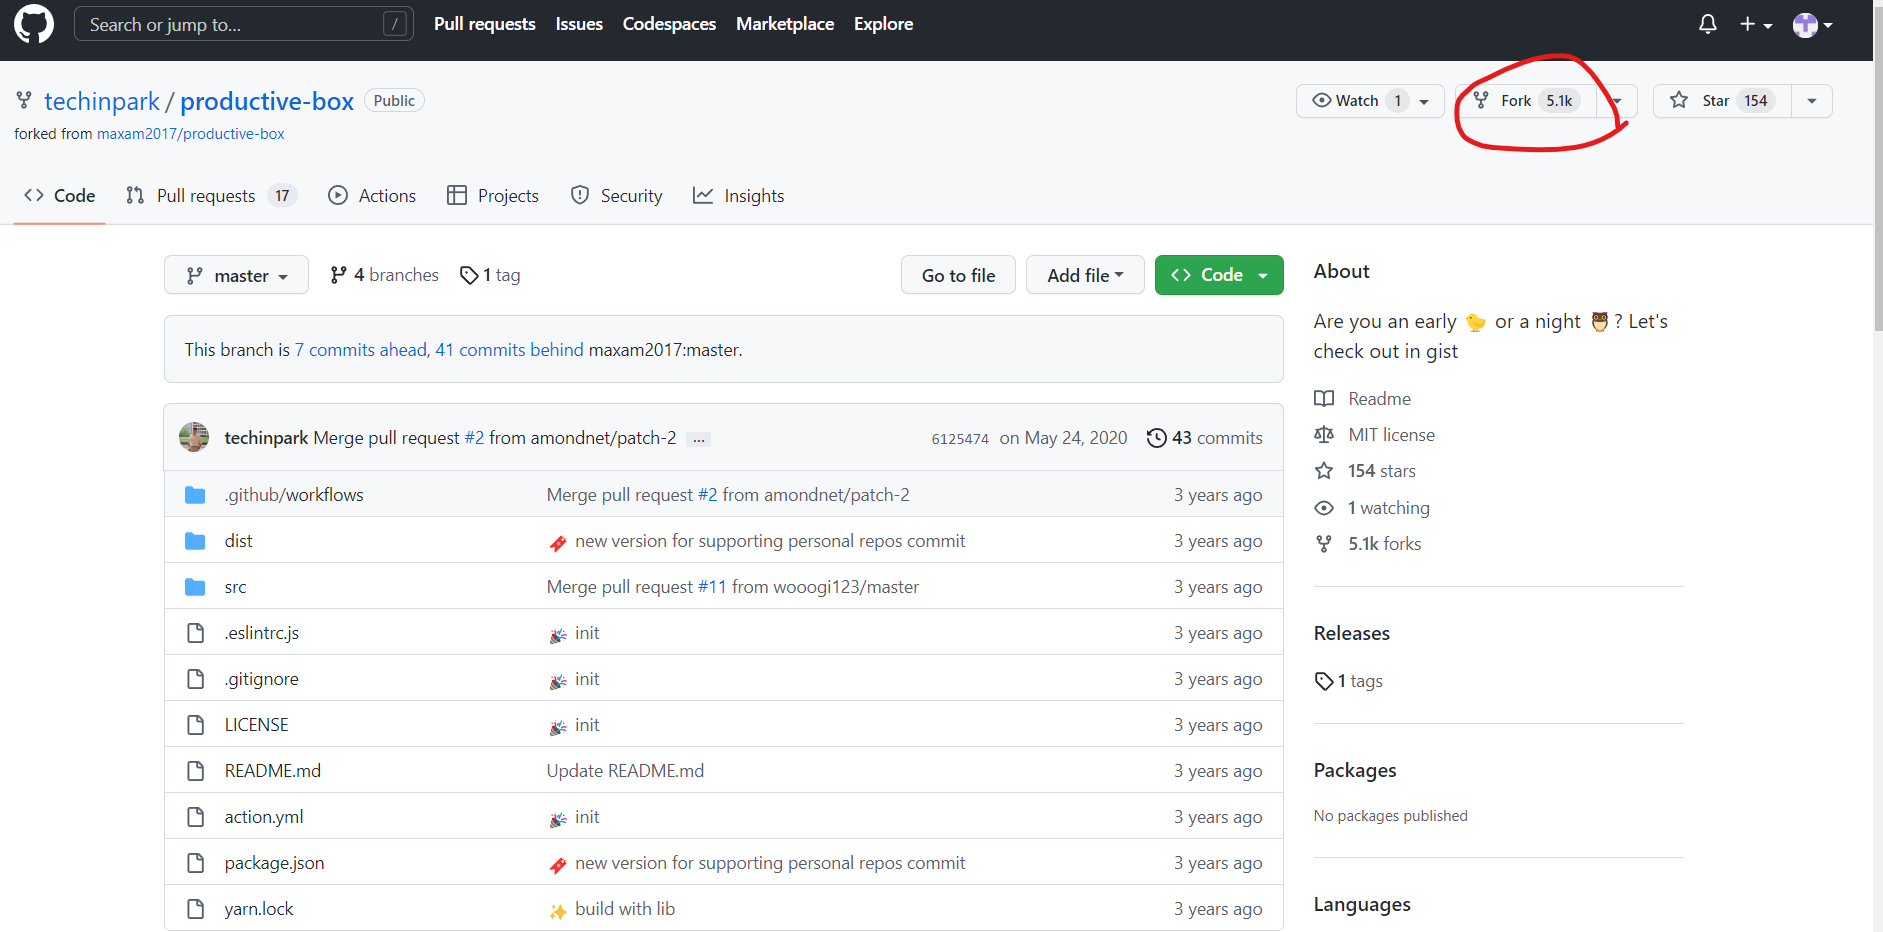This screenshot has height=932, width=1883.
Task: Open the 1 tags link under Releases
Action: tap(1349, 681)
